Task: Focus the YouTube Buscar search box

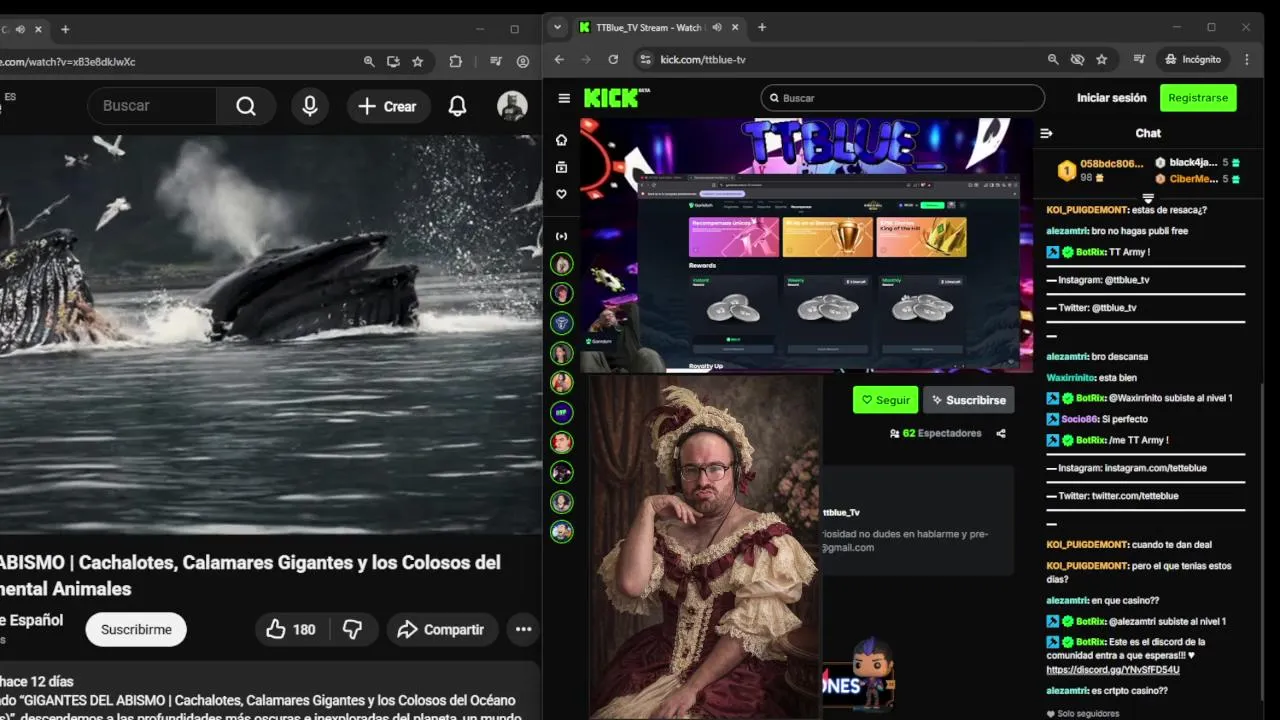Action: tap(151, 106)
